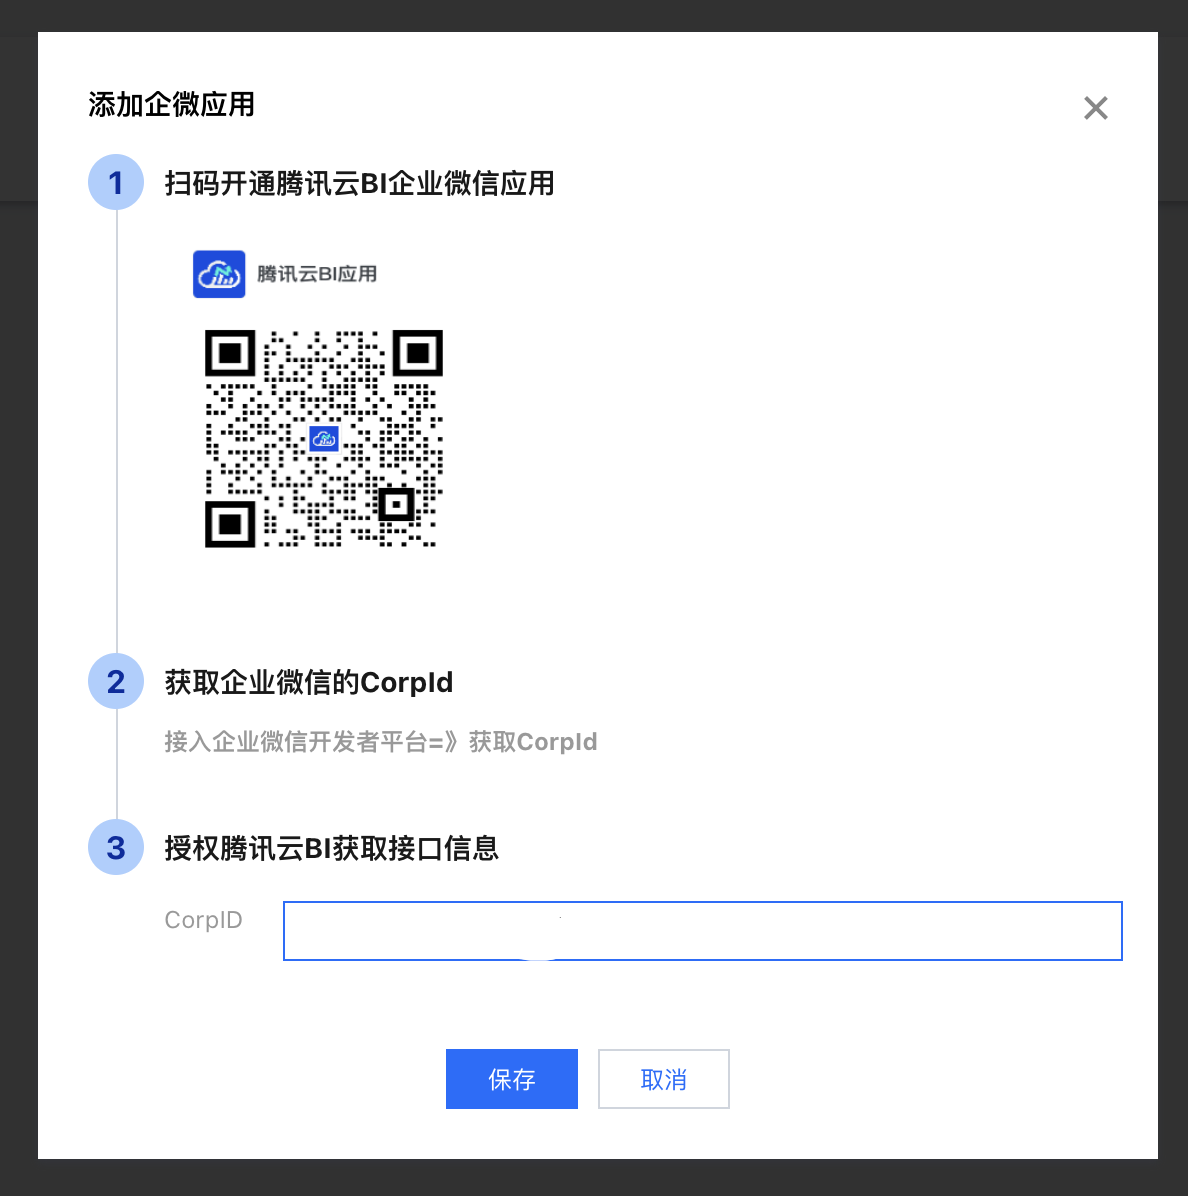Click the 腾讯云BI应用 label text

[317, 274]
